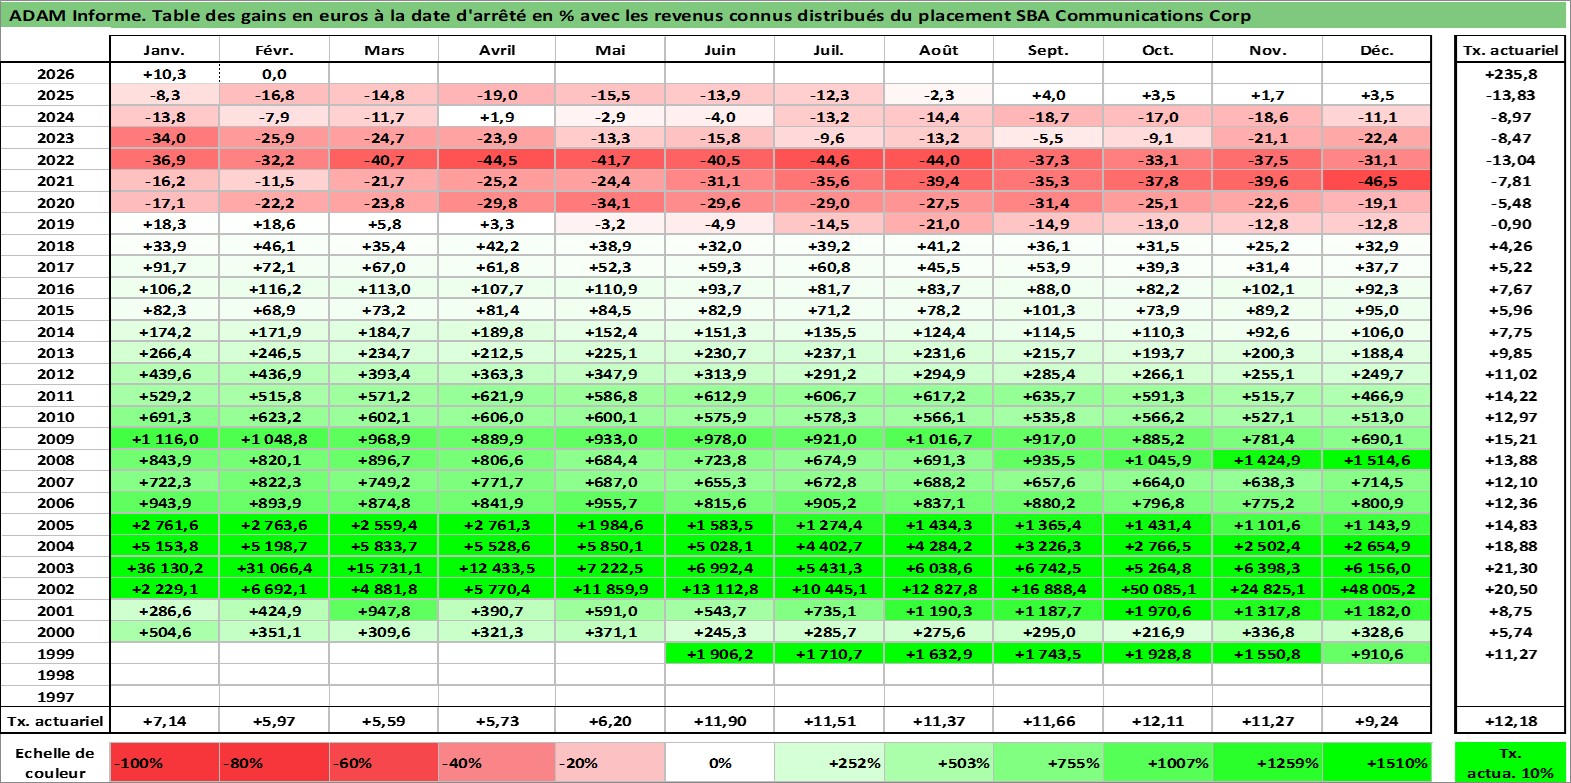Click the -44,6 cell in July 2022
Screen dimensions: 1571x783
829,160
